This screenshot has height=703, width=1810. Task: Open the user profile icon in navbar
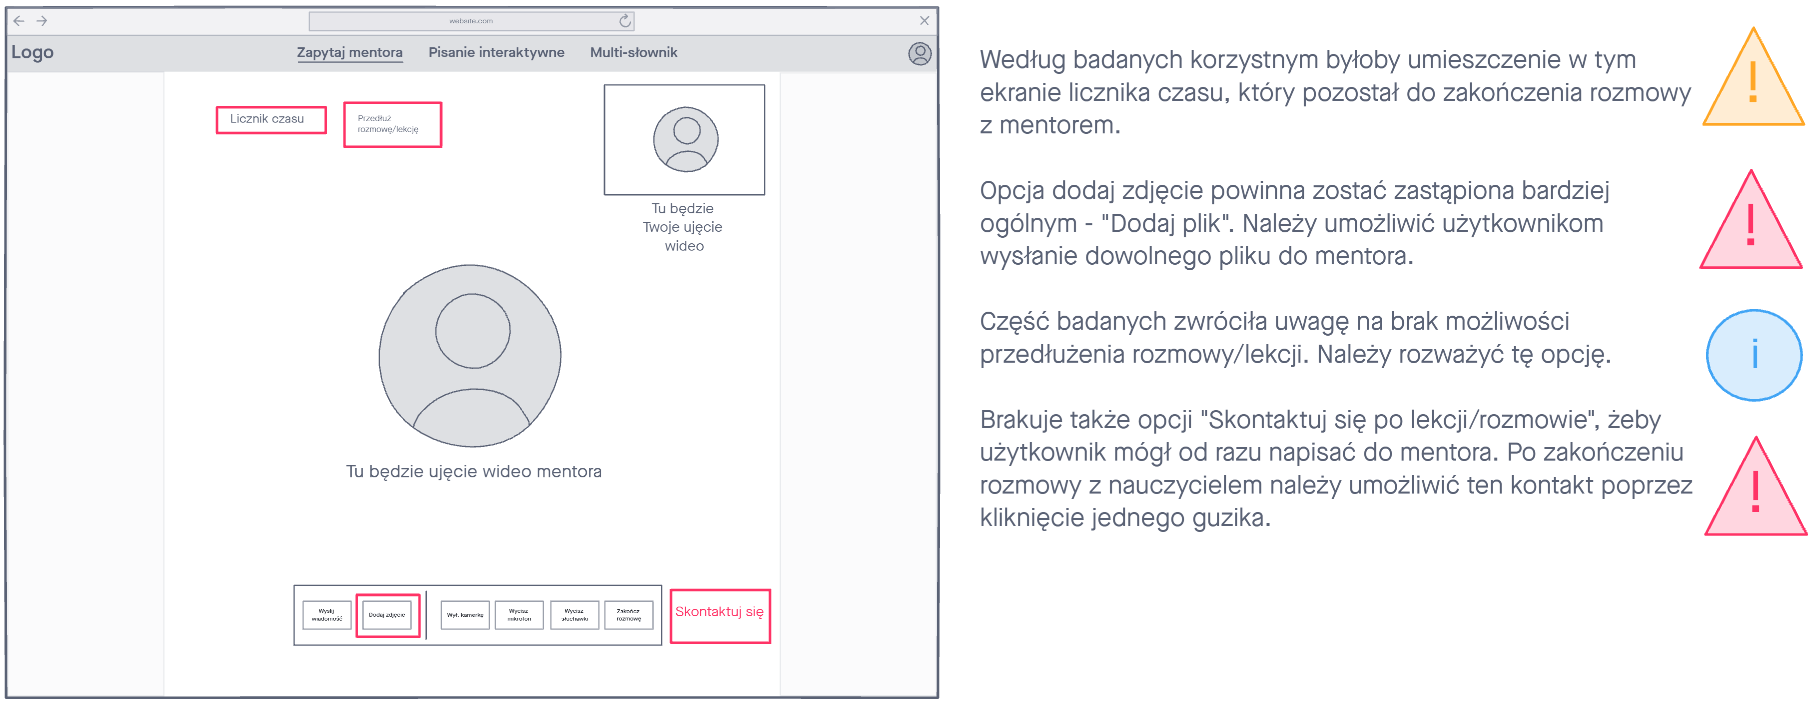(919, 54)
